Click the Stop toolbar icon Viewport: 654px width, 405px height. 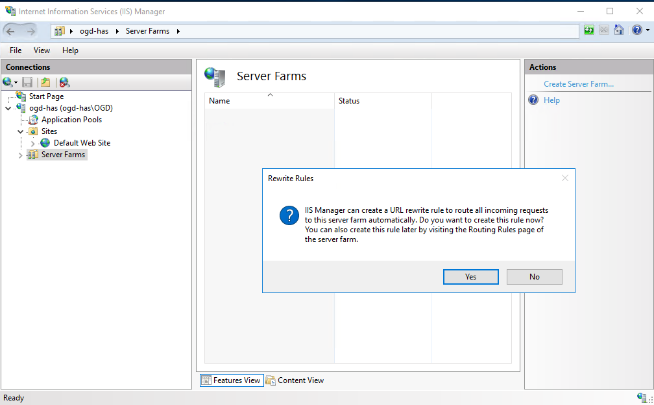click(x=604, y=30)
